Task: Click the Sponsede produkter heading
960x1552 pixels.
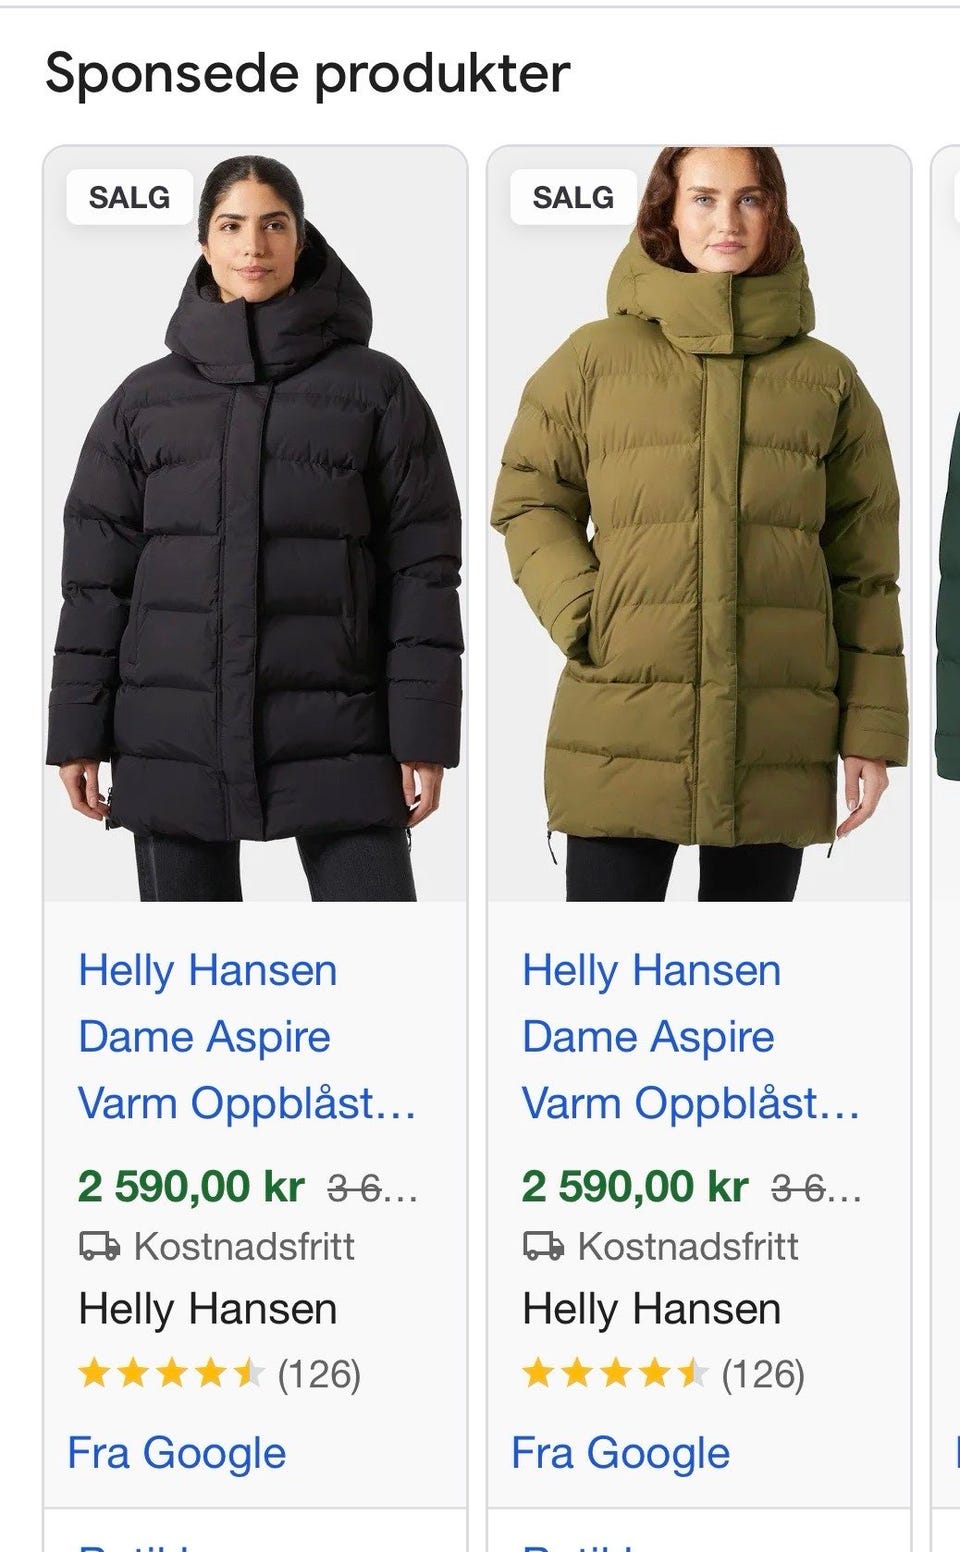Action: (x=308, y=73)
